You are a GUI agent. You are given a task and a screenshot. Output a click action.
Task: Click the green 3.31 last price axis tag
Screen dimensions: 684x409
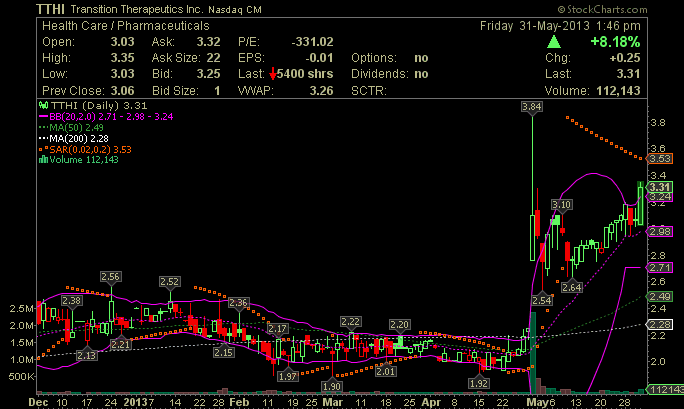click(x=660, y=187)
